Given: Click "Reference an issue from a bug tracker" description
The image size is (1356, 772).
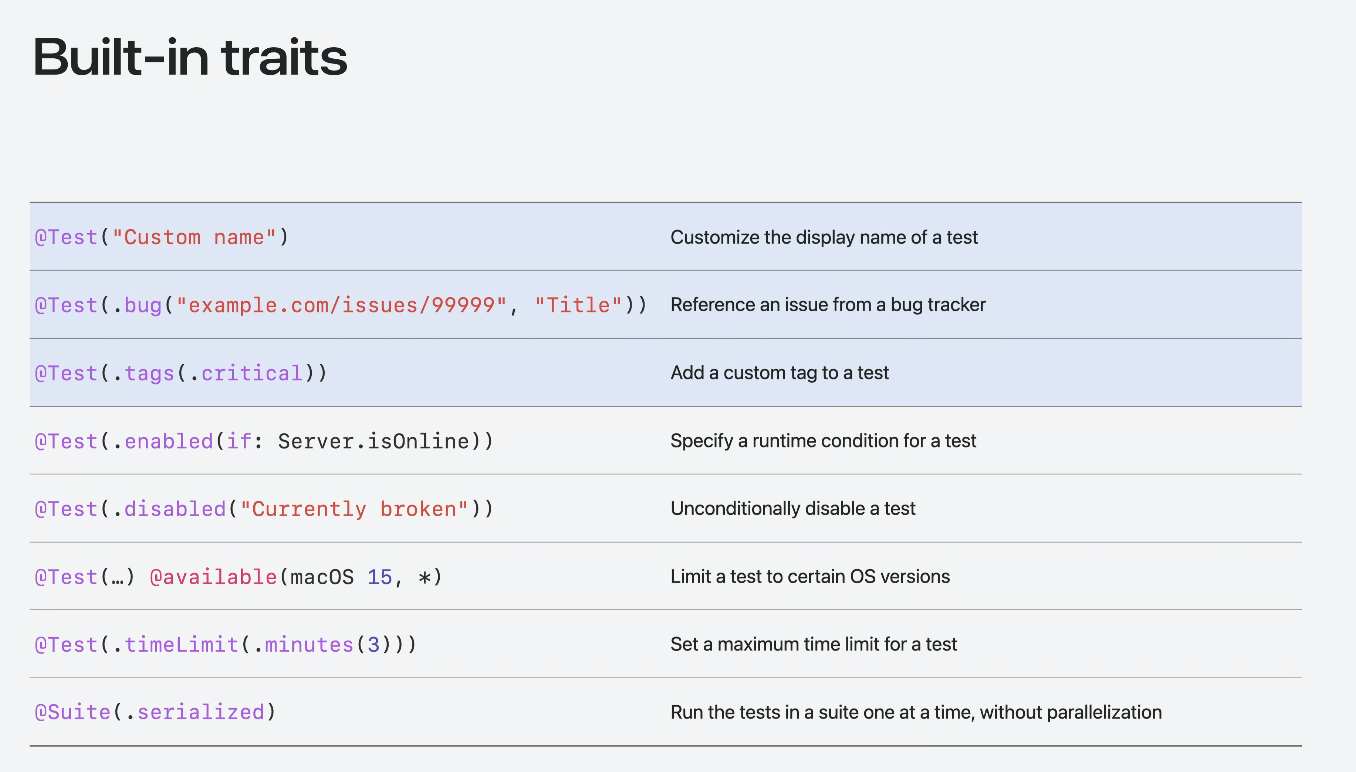Looking at the screenshot, I should tap(828, 305).
